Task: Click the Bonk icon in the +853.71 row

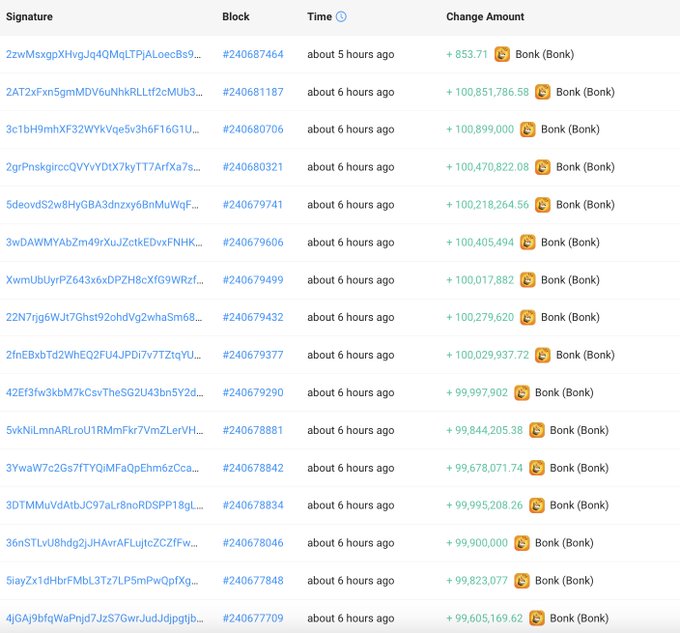Action: click(x=502, y=54)
